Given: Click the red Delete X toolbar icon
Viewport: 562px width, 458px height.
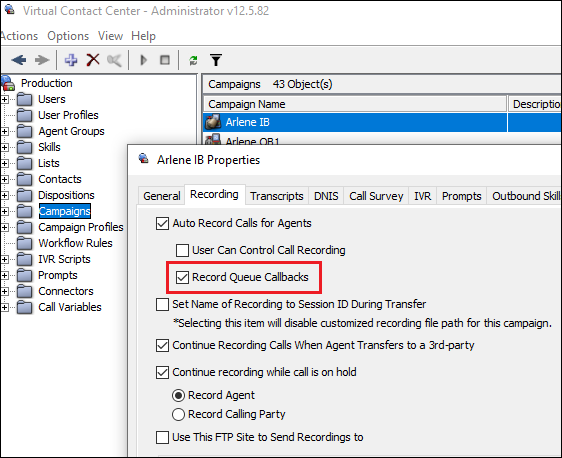Looking at the screenshot, I should click(93, 60).
